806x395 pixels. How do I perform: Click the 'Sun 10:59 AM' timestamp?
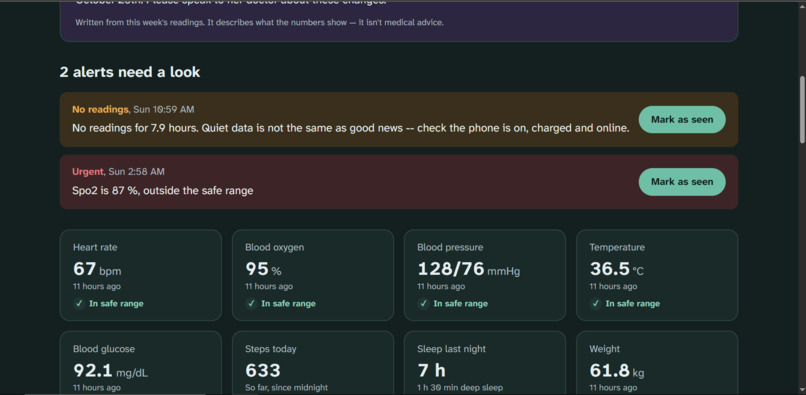[x=163, y=110]
